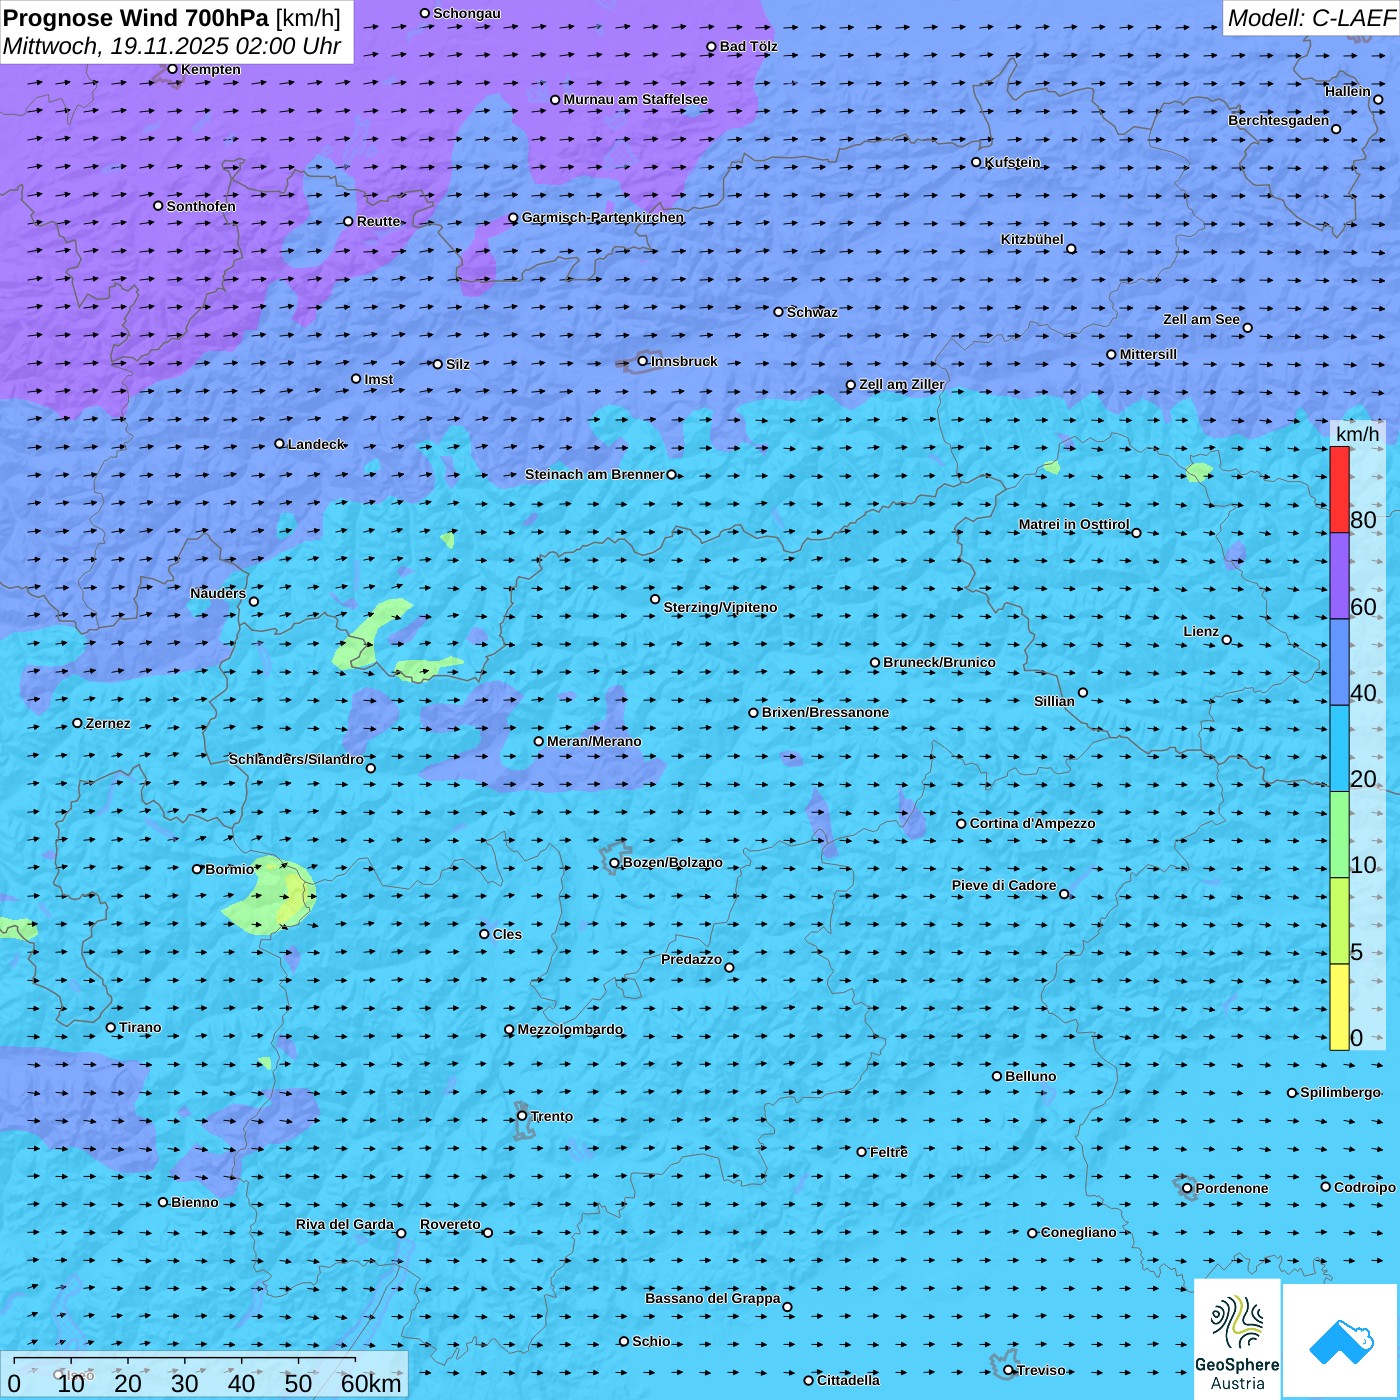
Task: Click the Garmisch-Partenkirchen label
Action: [x=603, y=217]
